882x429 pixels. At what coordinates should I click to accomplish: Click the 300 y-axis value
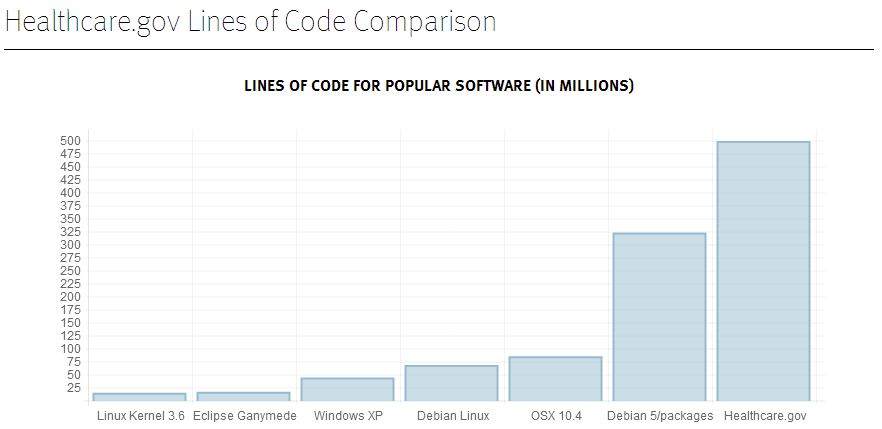click(71, 245)
